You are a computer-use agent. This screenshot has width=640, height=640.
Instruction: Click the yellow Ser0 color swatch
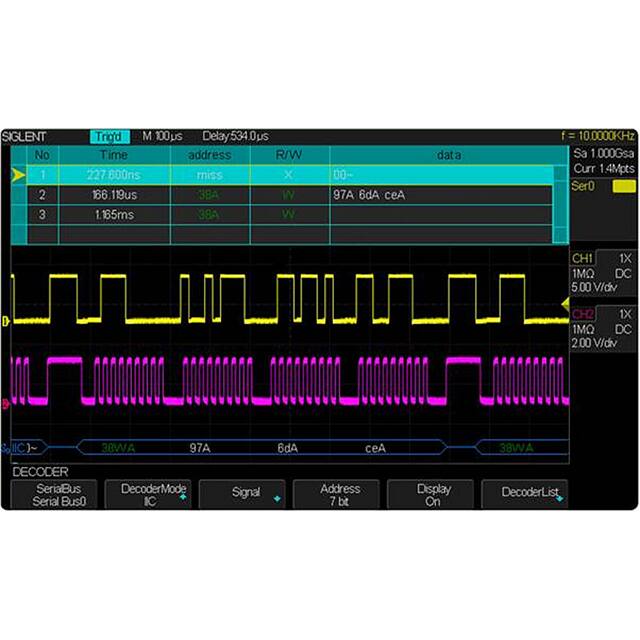624,187
